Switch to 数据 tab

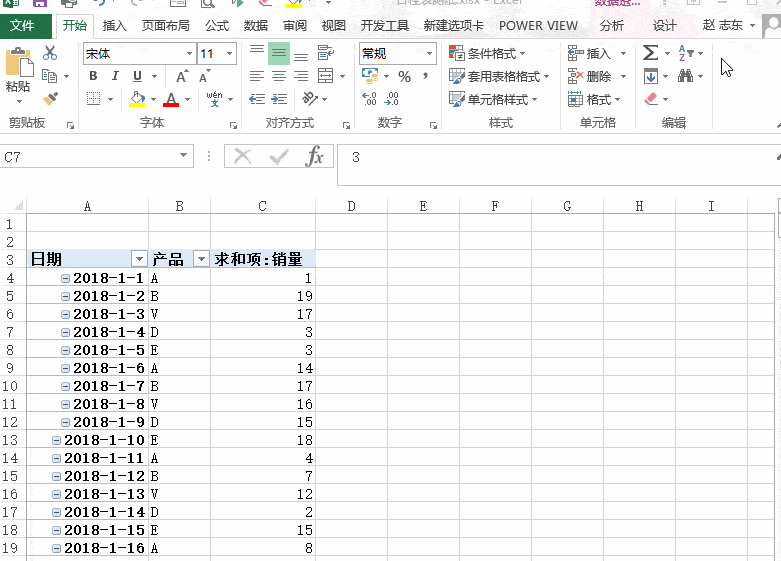256,25
